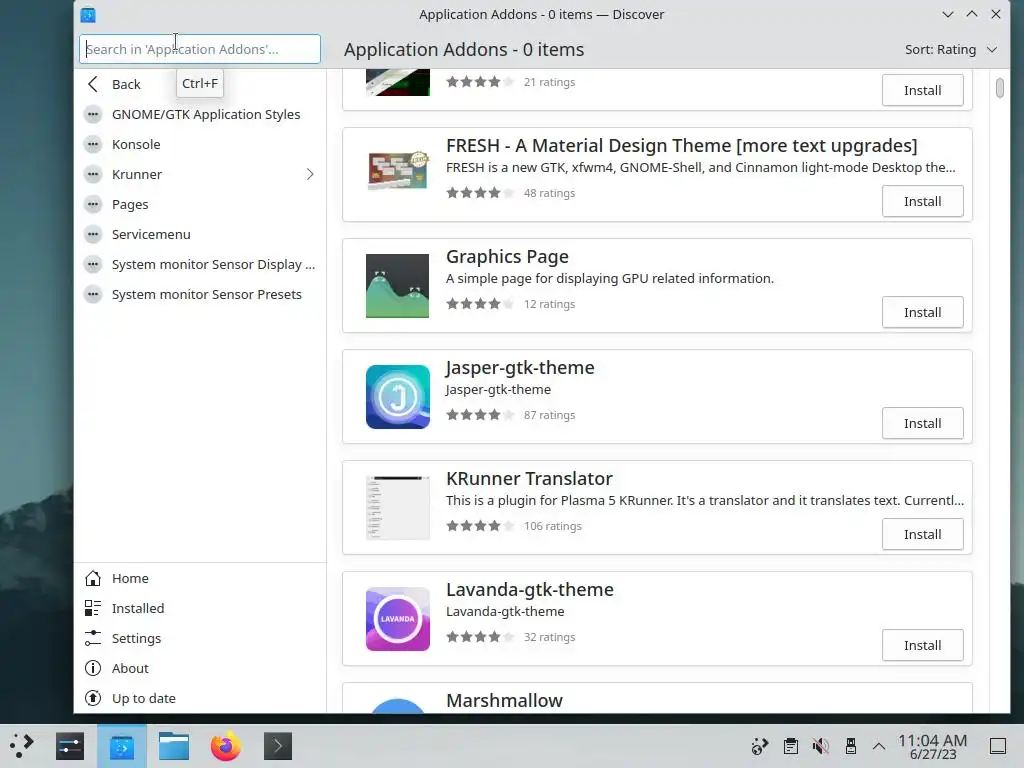1024x768 pixels.
Task: Click the vertical scrollbar handle of the list
Action: click(x=999, y=88)
